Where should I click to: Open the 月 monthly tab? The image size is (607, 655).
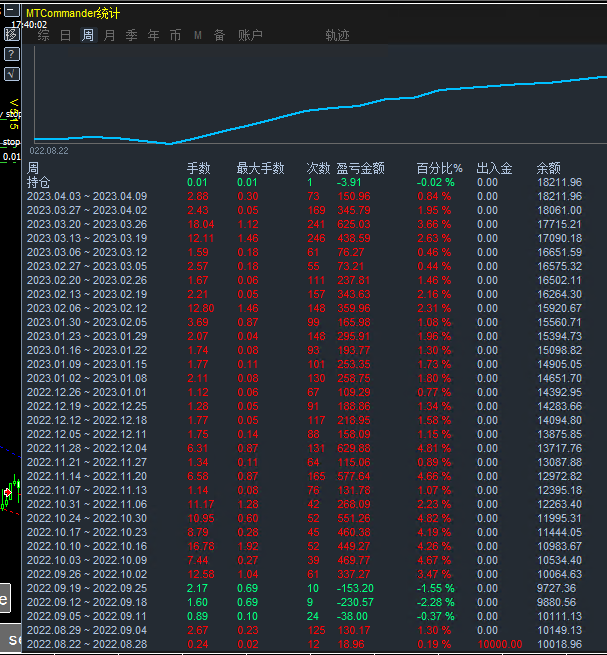tap(109, 35)
